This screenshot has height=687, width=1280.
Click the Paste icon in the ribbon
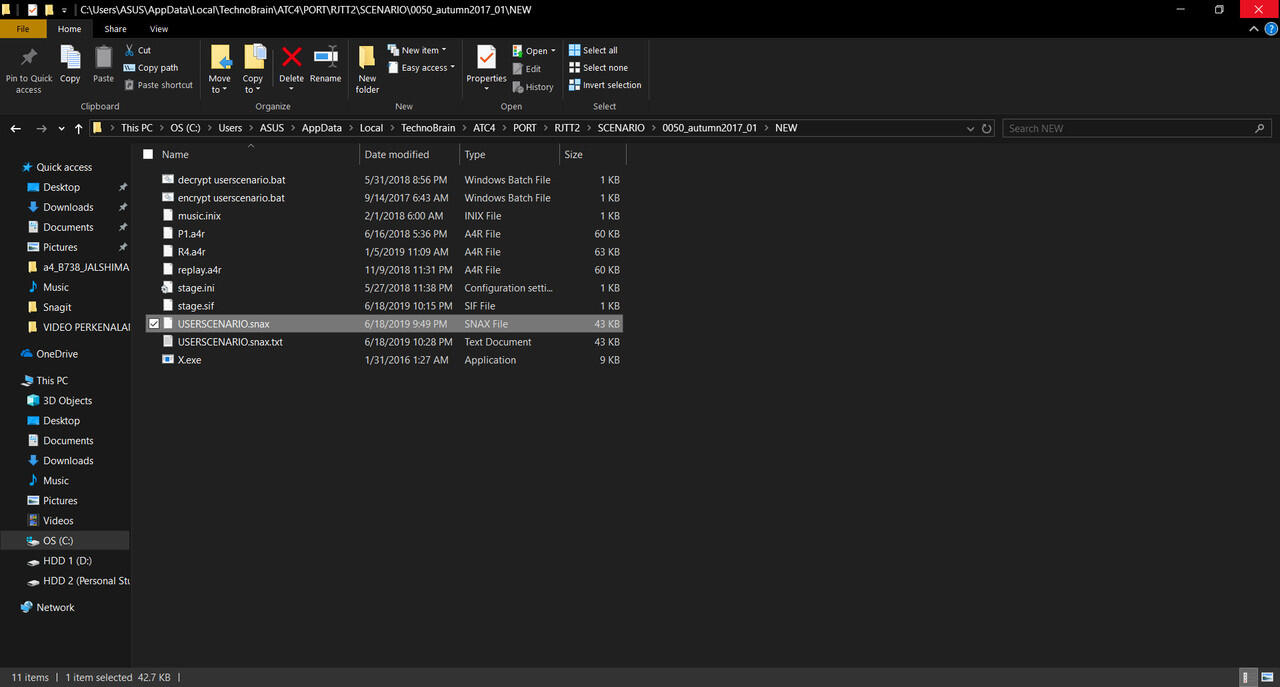(104, 59)
